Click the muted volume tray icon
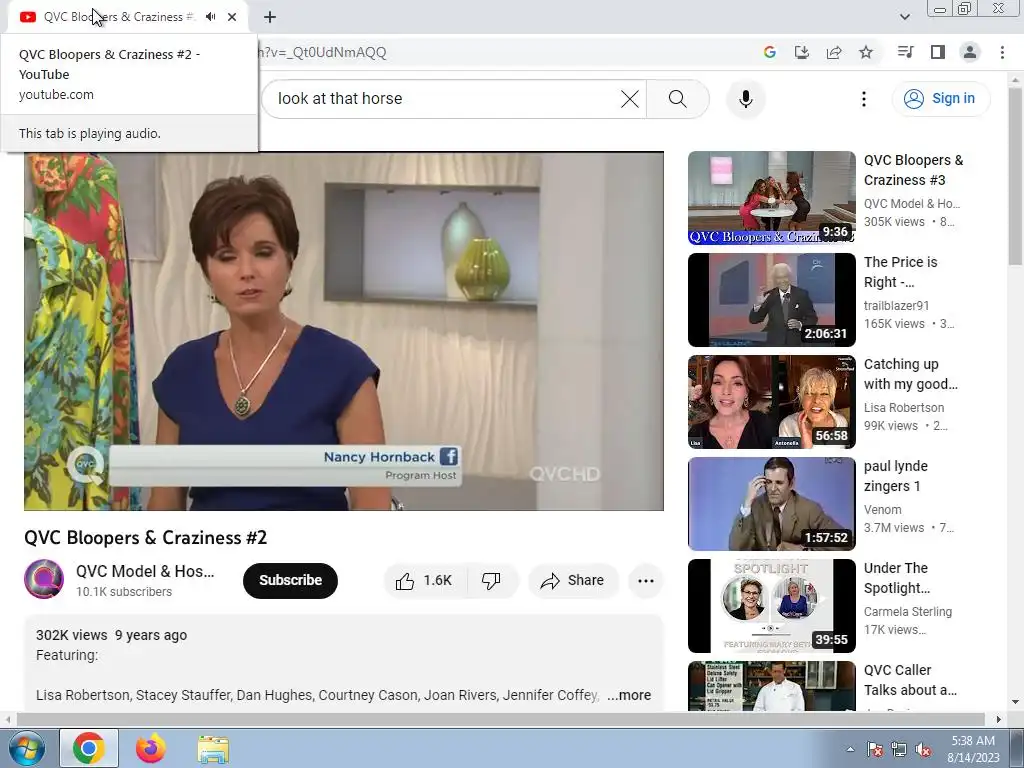This screenshot has width=1024, height=768. point(923,749)
